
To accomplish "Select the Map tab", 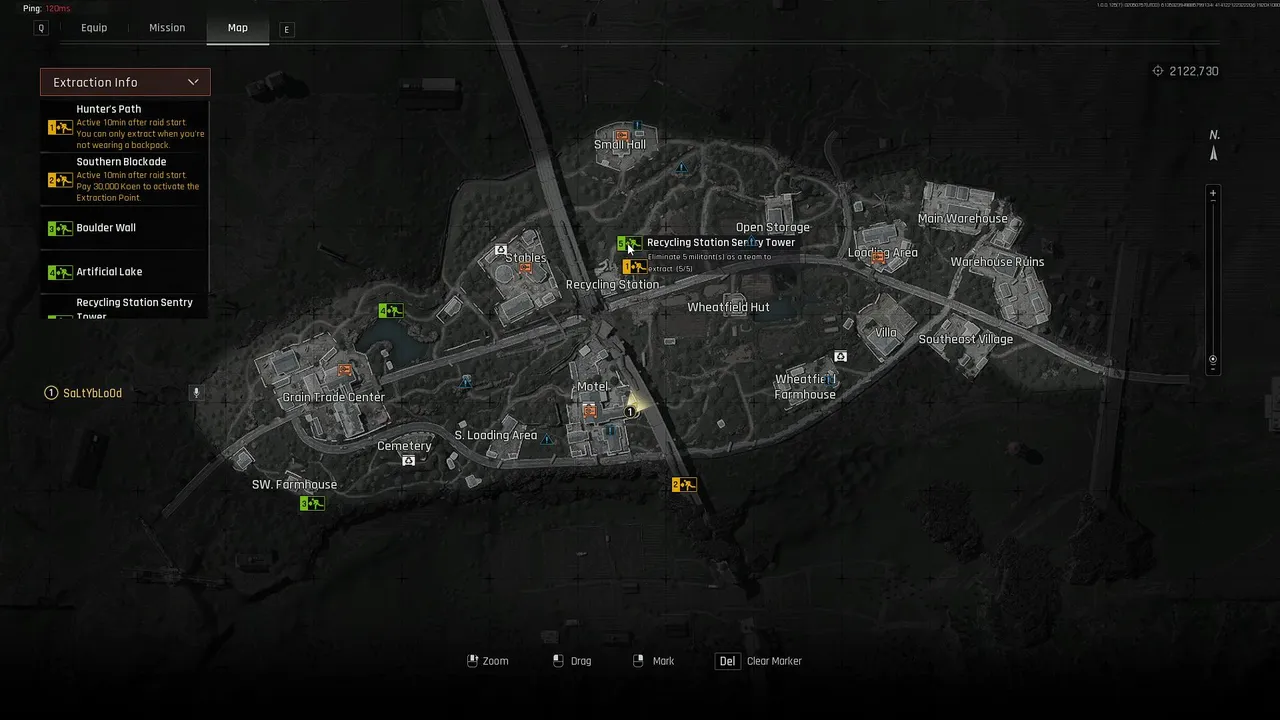I will click(x=238, y=28).
